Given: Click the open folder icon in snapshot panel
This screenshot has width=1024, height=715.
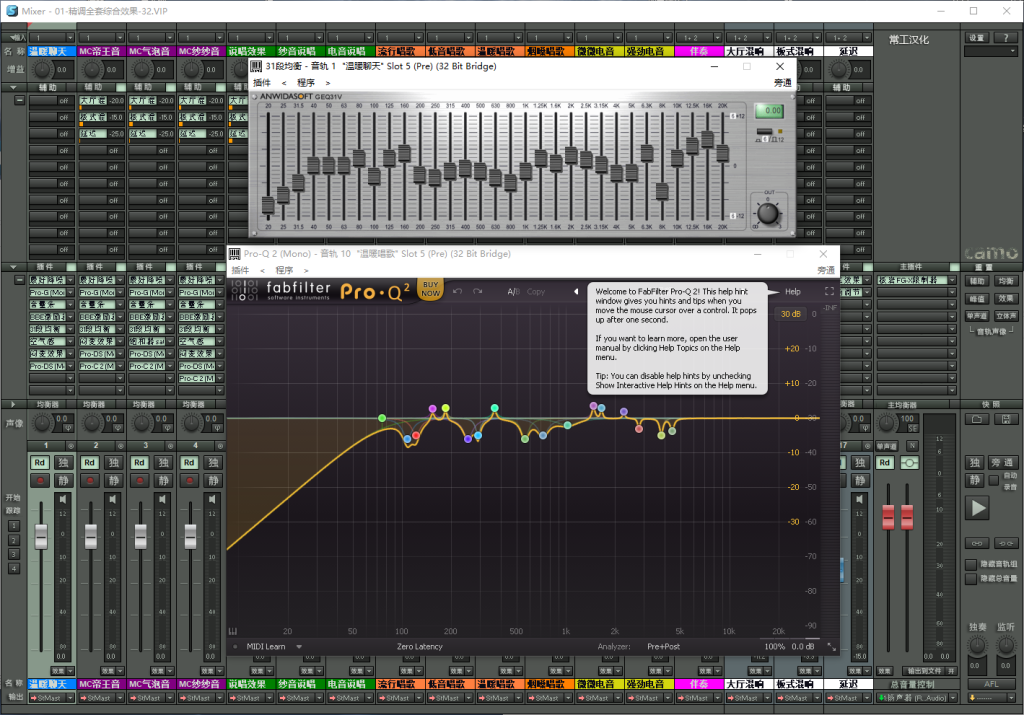Looking at the screenshot, I should (x=977, y=419).
